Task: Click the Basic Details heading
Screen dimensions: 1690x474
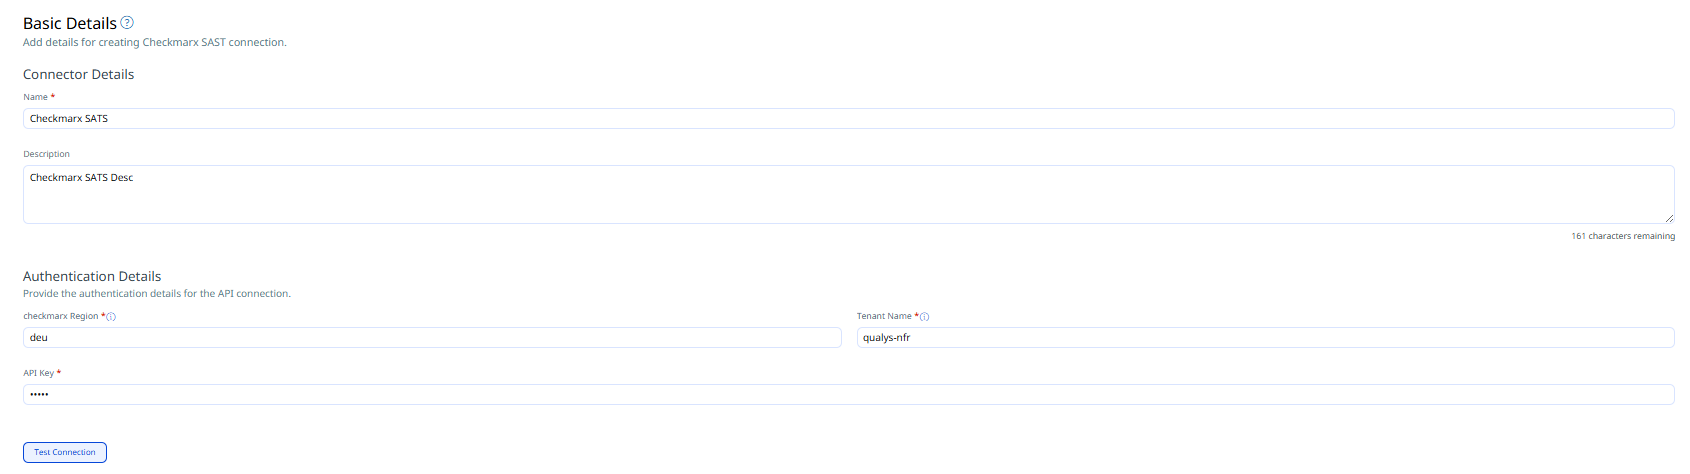Action: 70,23
